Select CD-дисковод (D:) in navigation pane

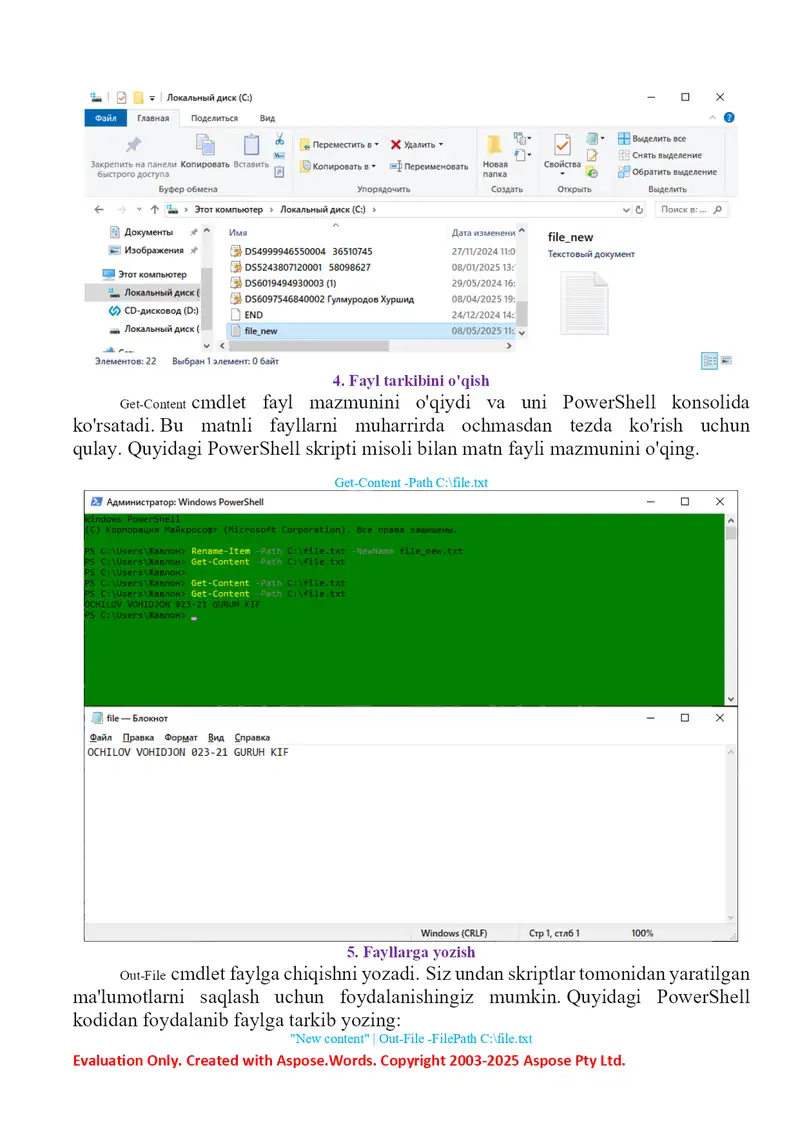pyautogui.click(x=153, y=311)
